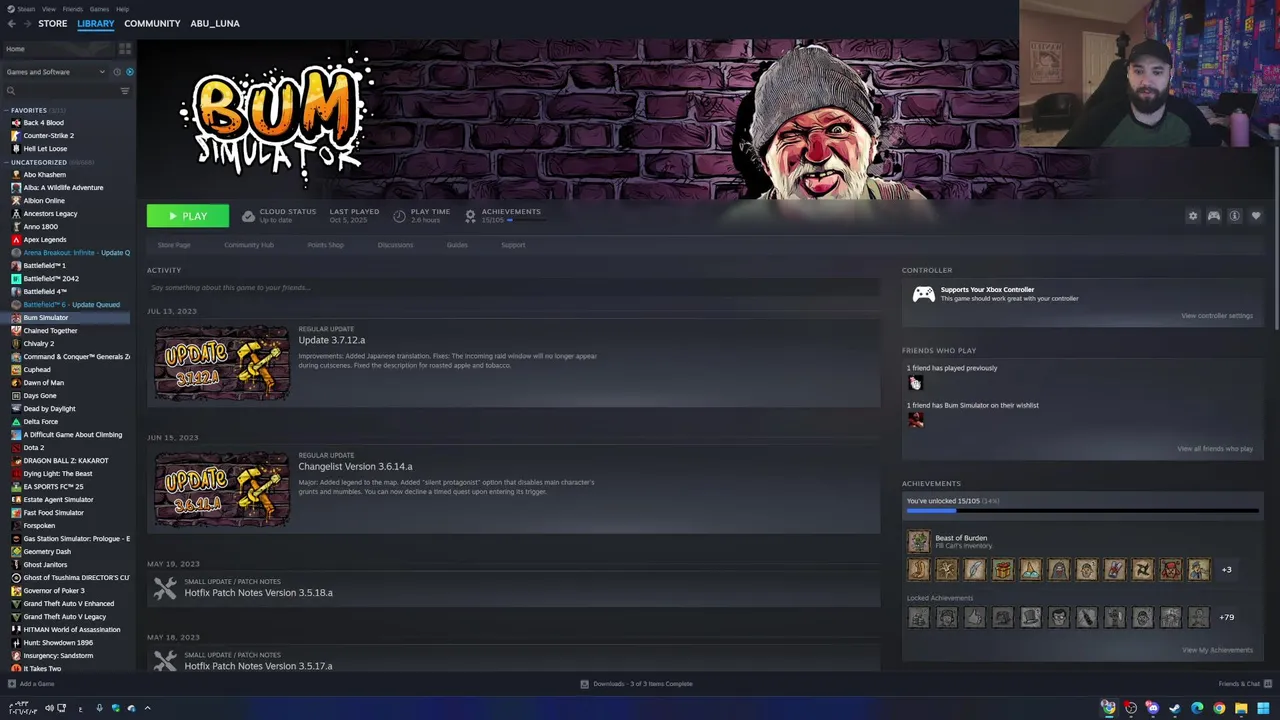Click the Downloads status icon

click(585, 684)
